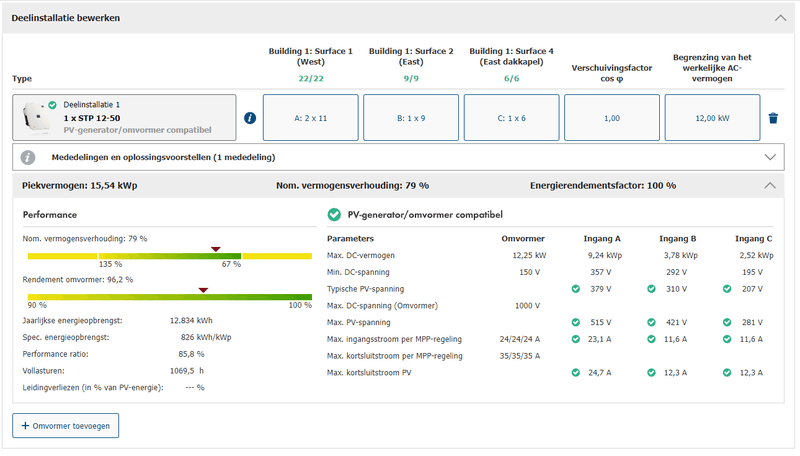Click the Nom. vermogensverhouding marker on the bar
This screenshot has height=456, width=800.
click(215, 249)
